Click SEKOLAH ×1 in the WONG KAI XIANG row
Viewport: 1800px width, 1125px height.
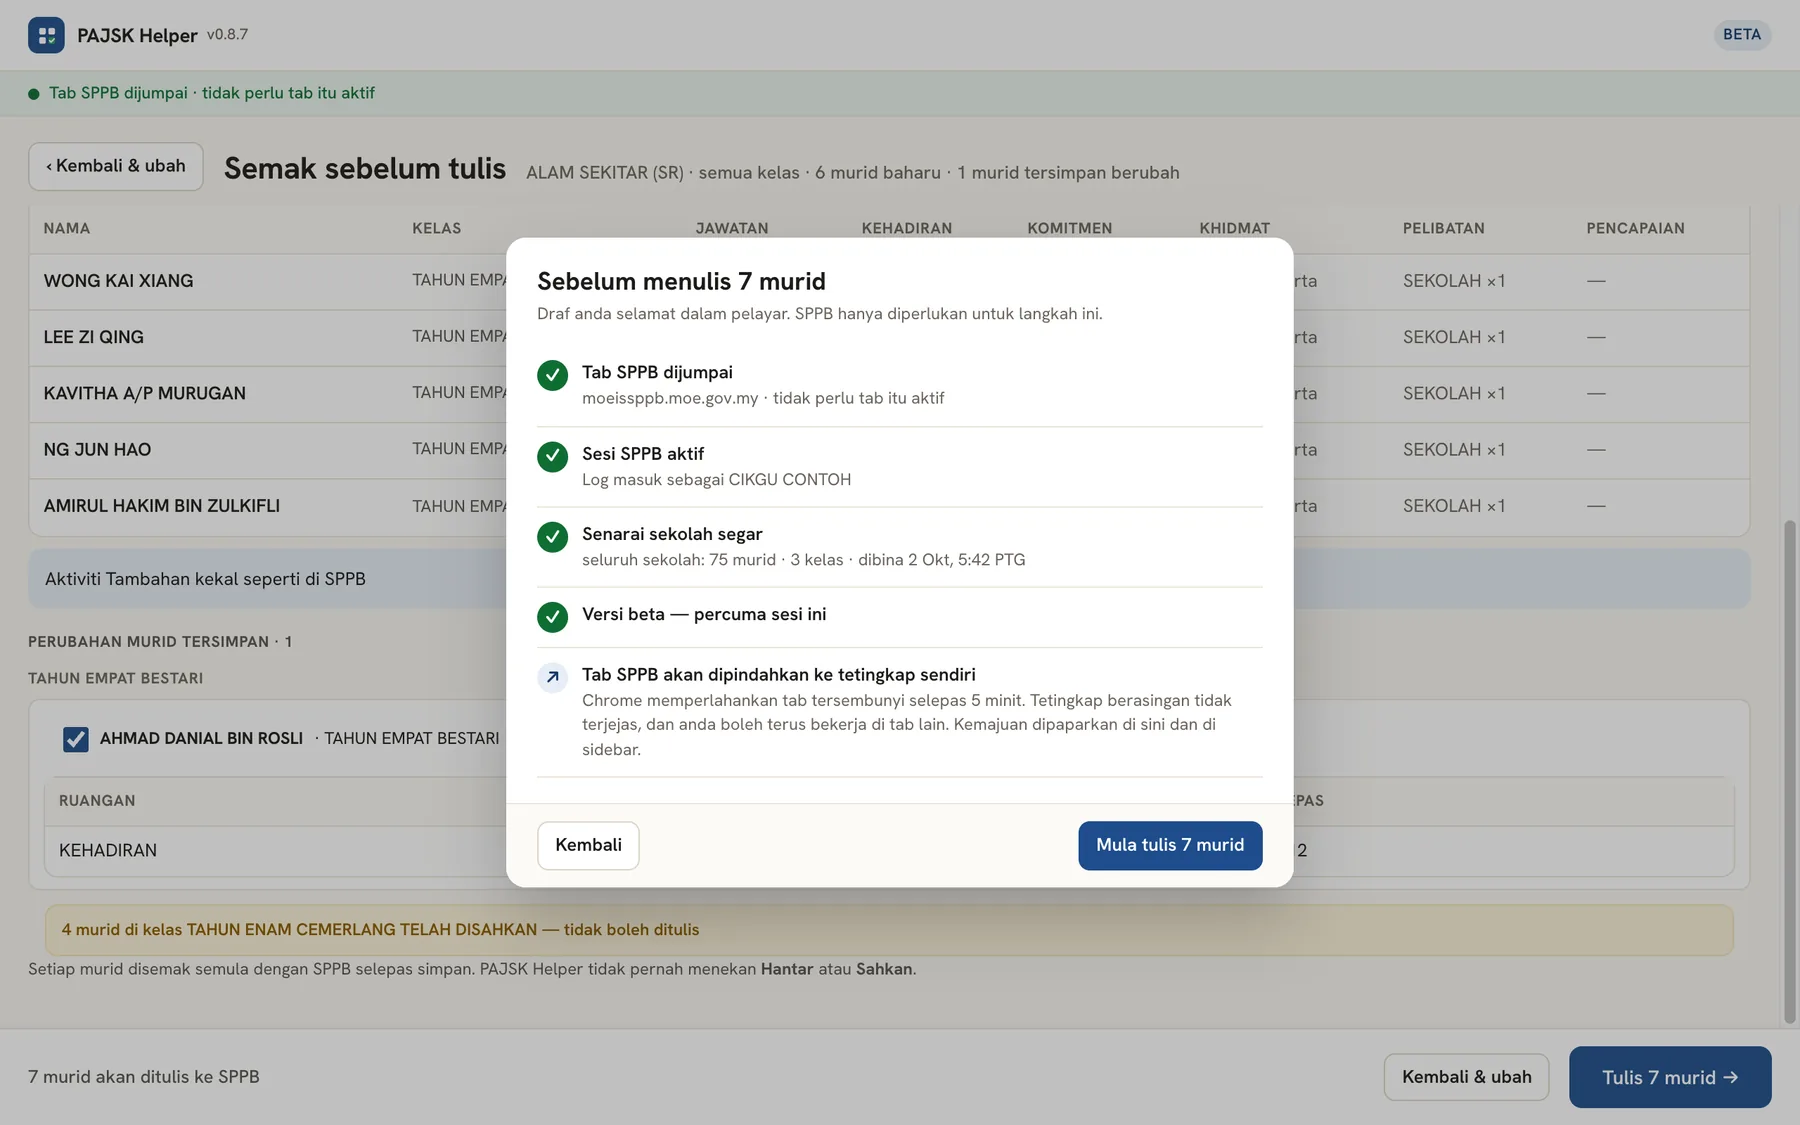click(x=1453, y=281)
